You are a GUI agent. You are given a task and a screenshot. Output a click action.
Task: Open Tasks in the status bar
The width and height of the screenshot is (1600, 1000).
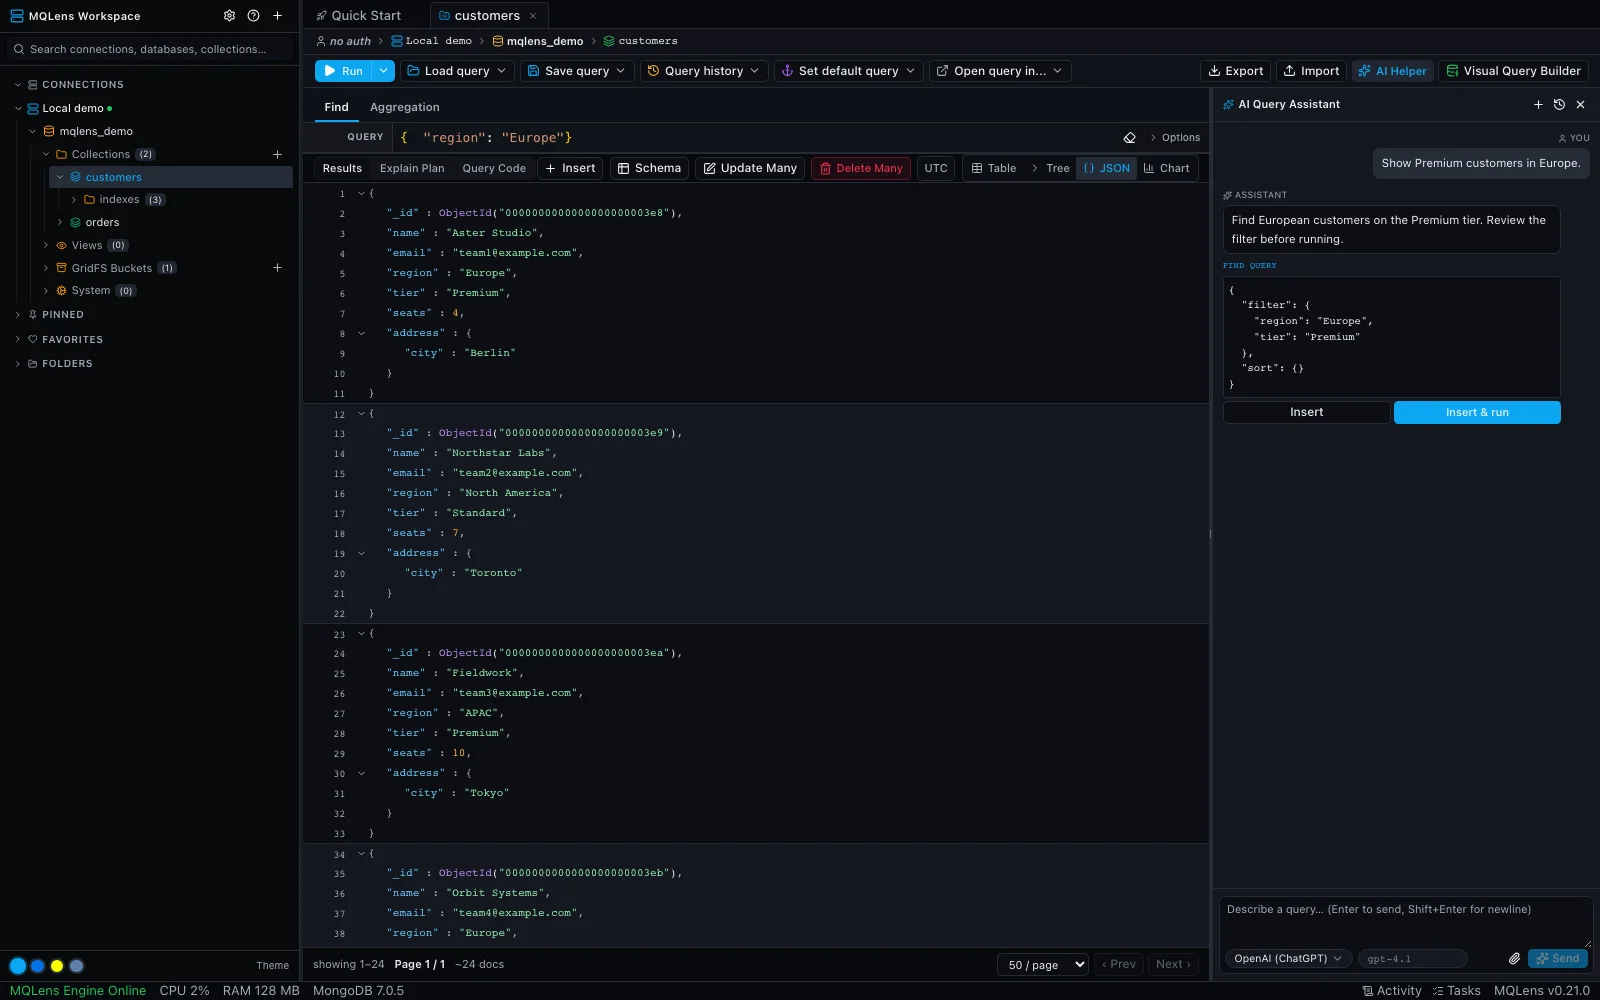tap(1456, 991)
